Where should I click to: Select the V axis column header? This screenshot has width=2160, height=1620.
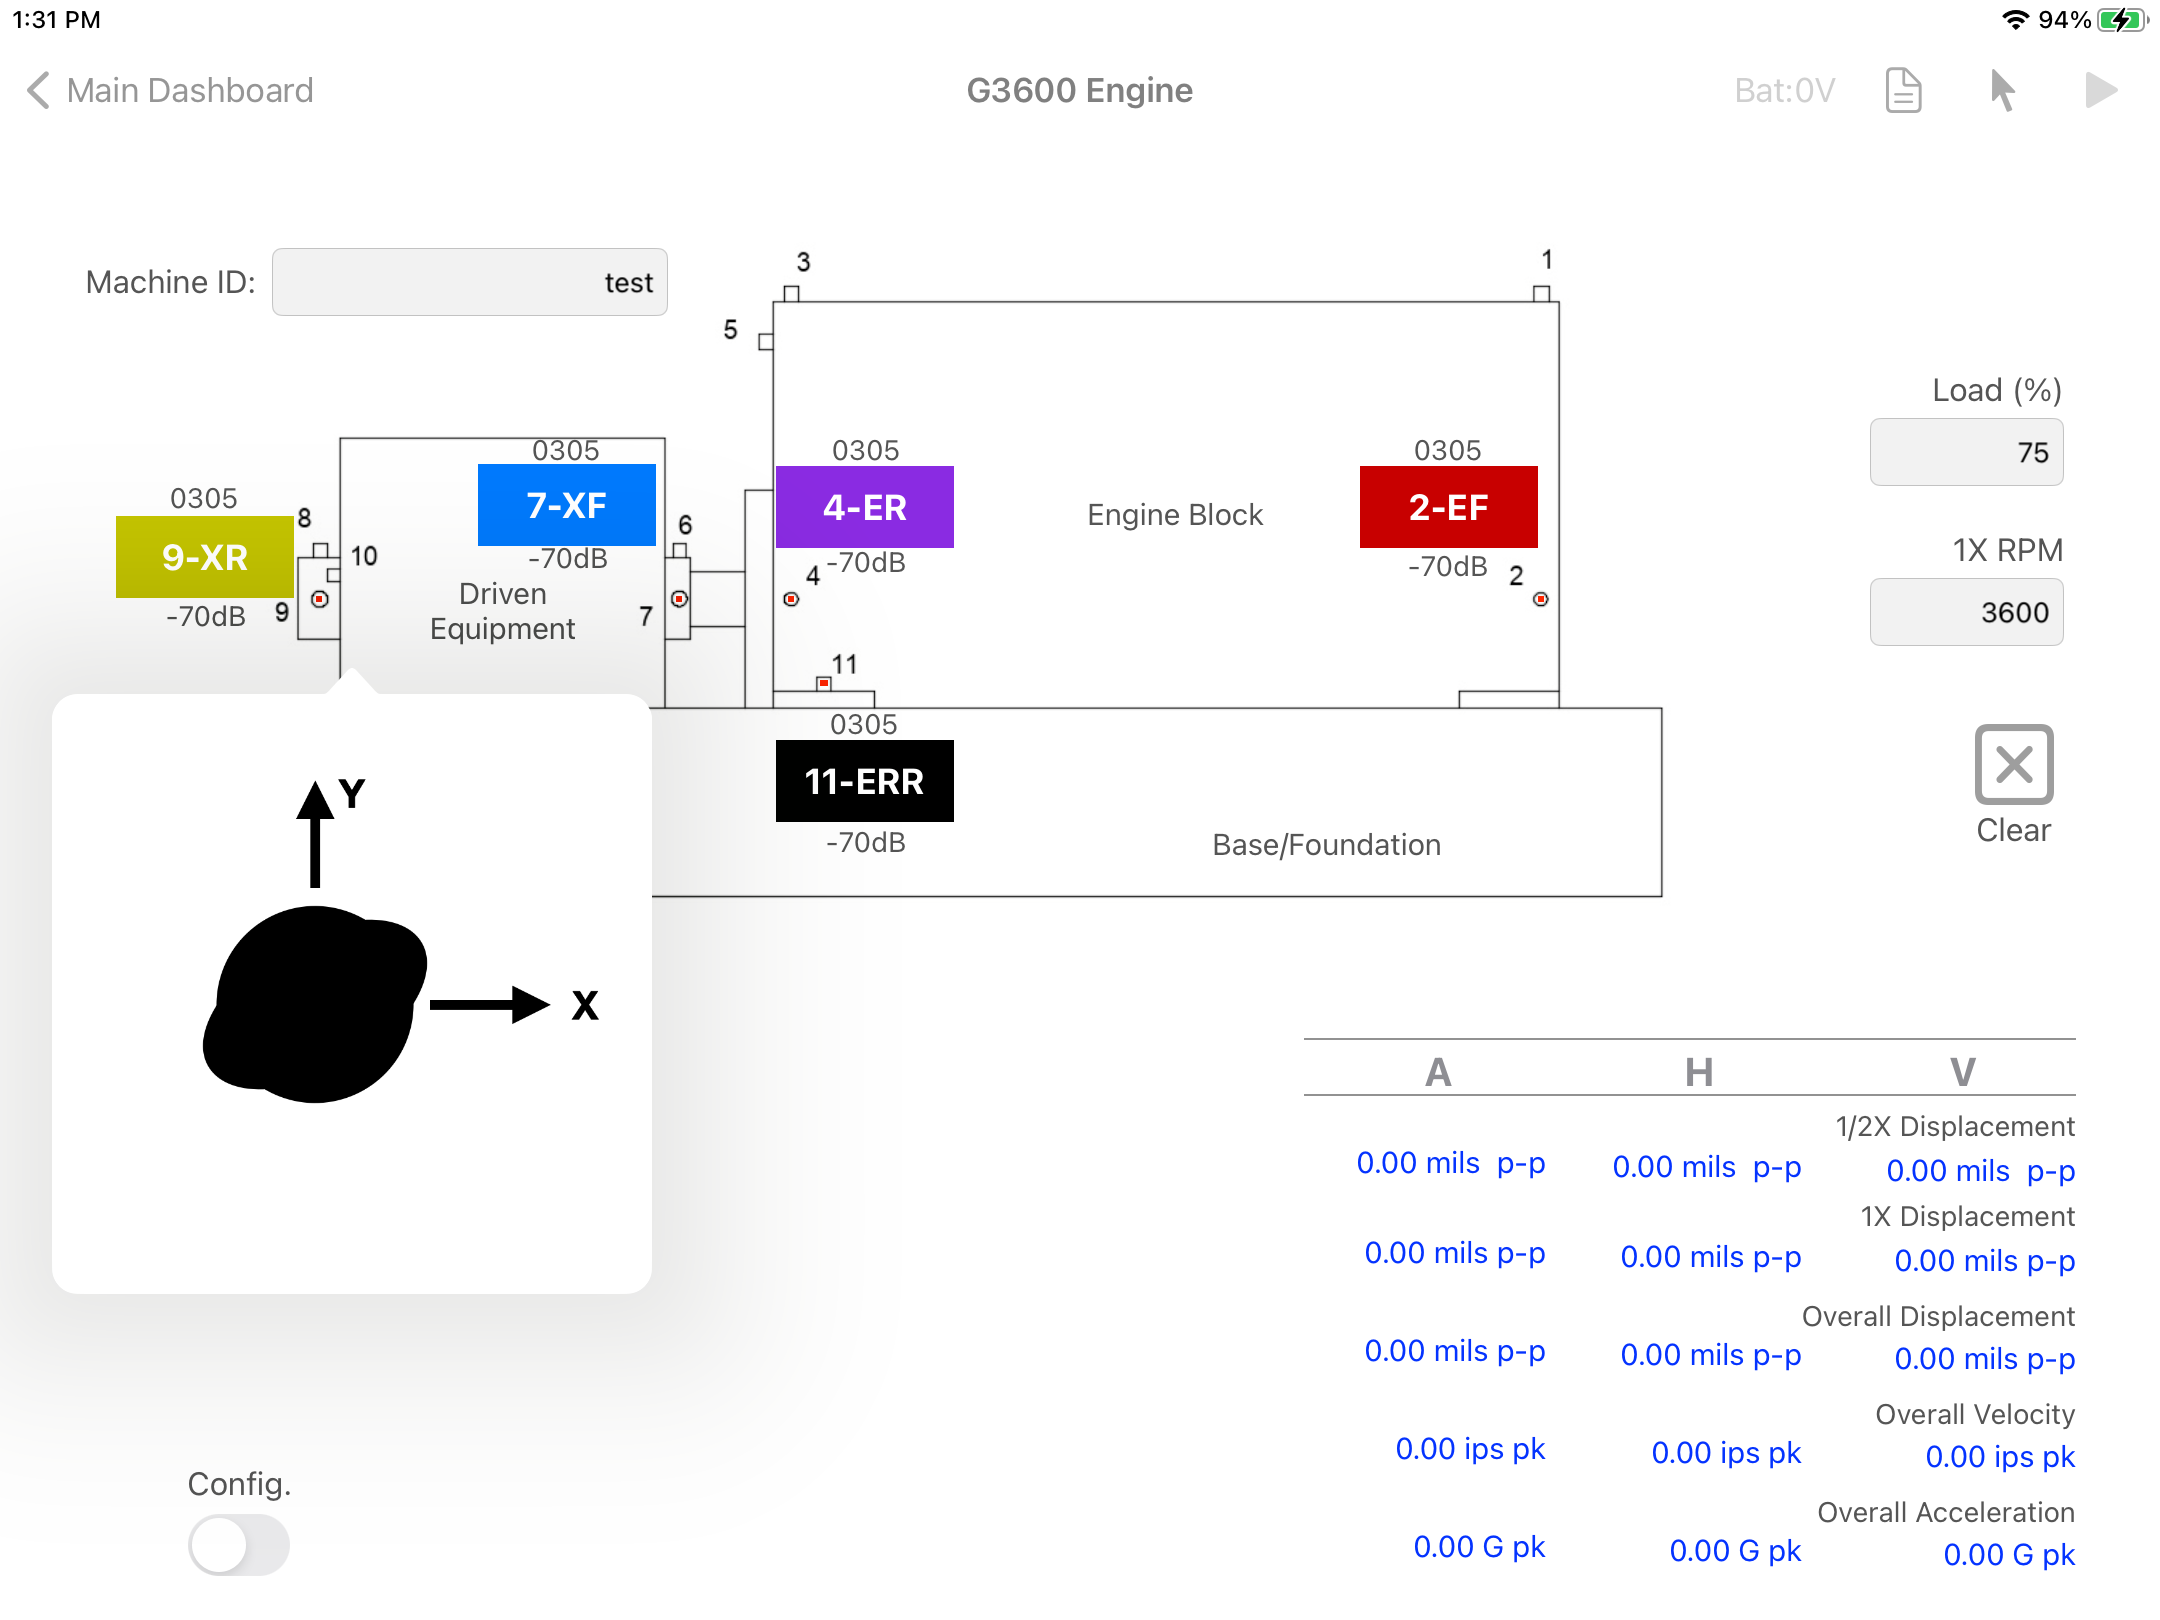click(x=1963, y=1072)
